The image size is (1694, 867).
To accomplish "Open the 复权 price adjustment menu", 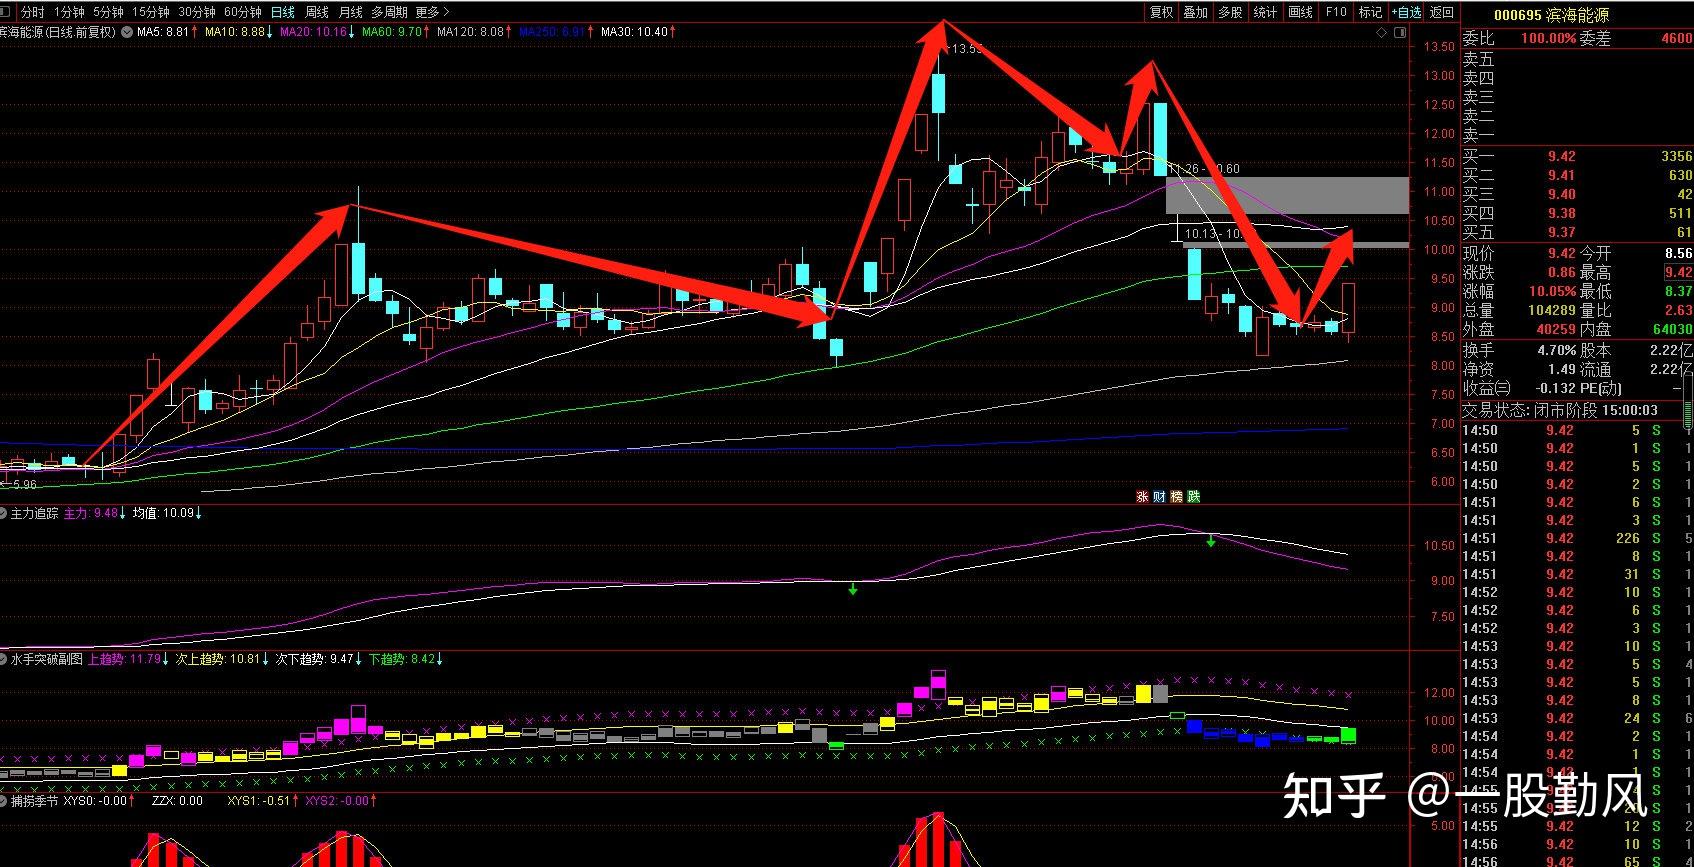I will 1161,12.
